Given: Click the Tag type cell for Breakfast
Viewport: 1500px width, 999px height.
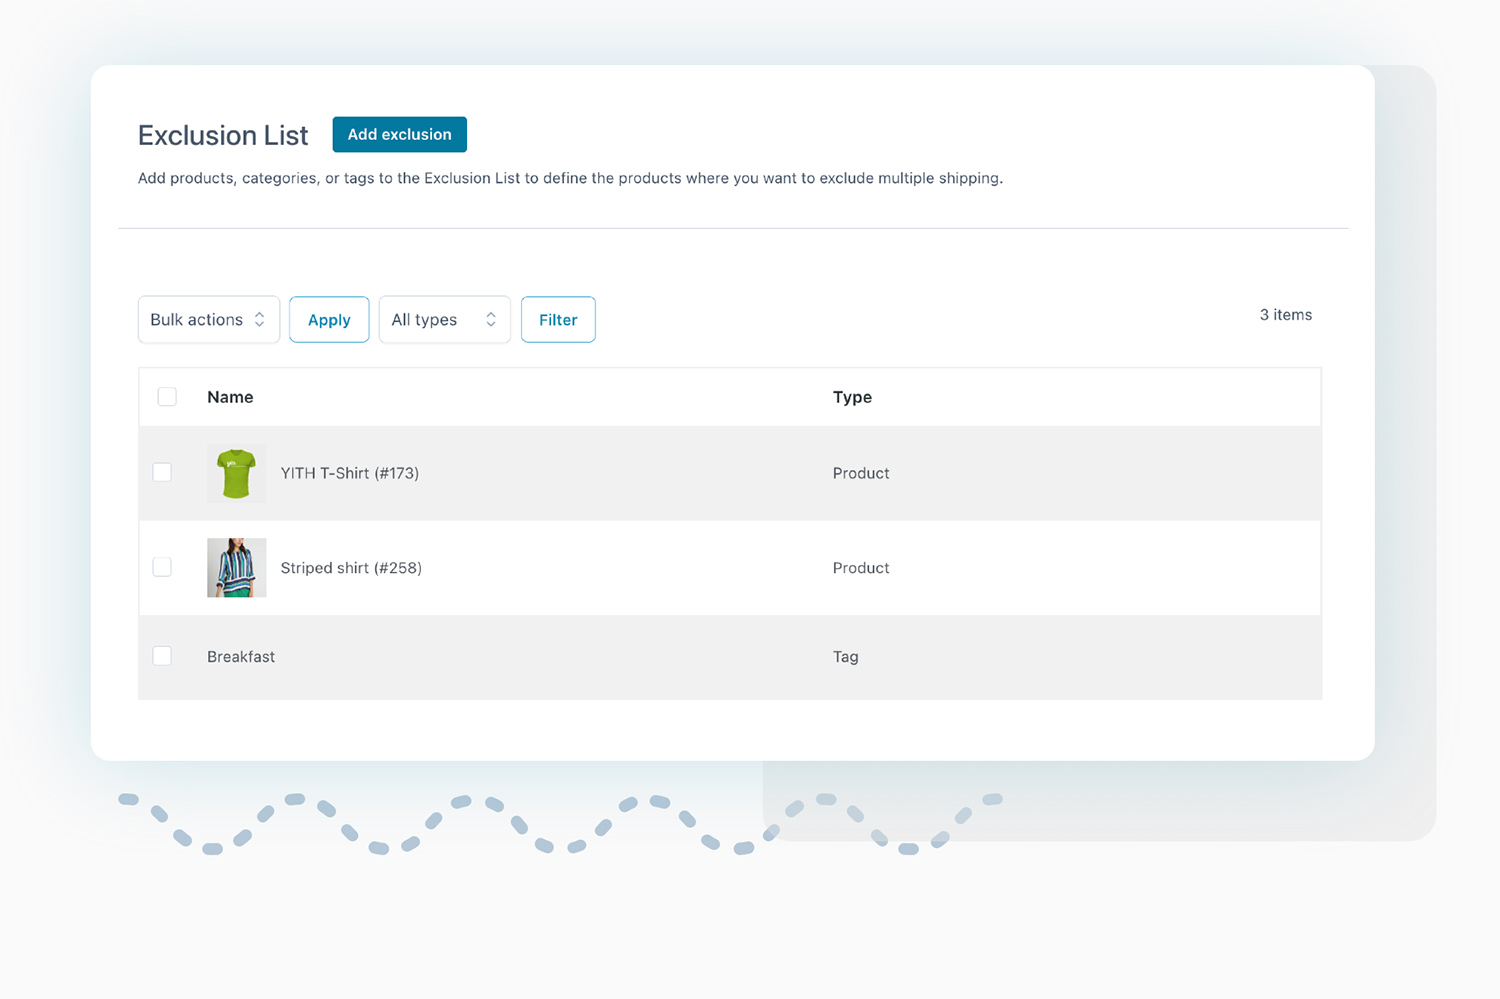Looking at the screenshot, I should 845,657.
